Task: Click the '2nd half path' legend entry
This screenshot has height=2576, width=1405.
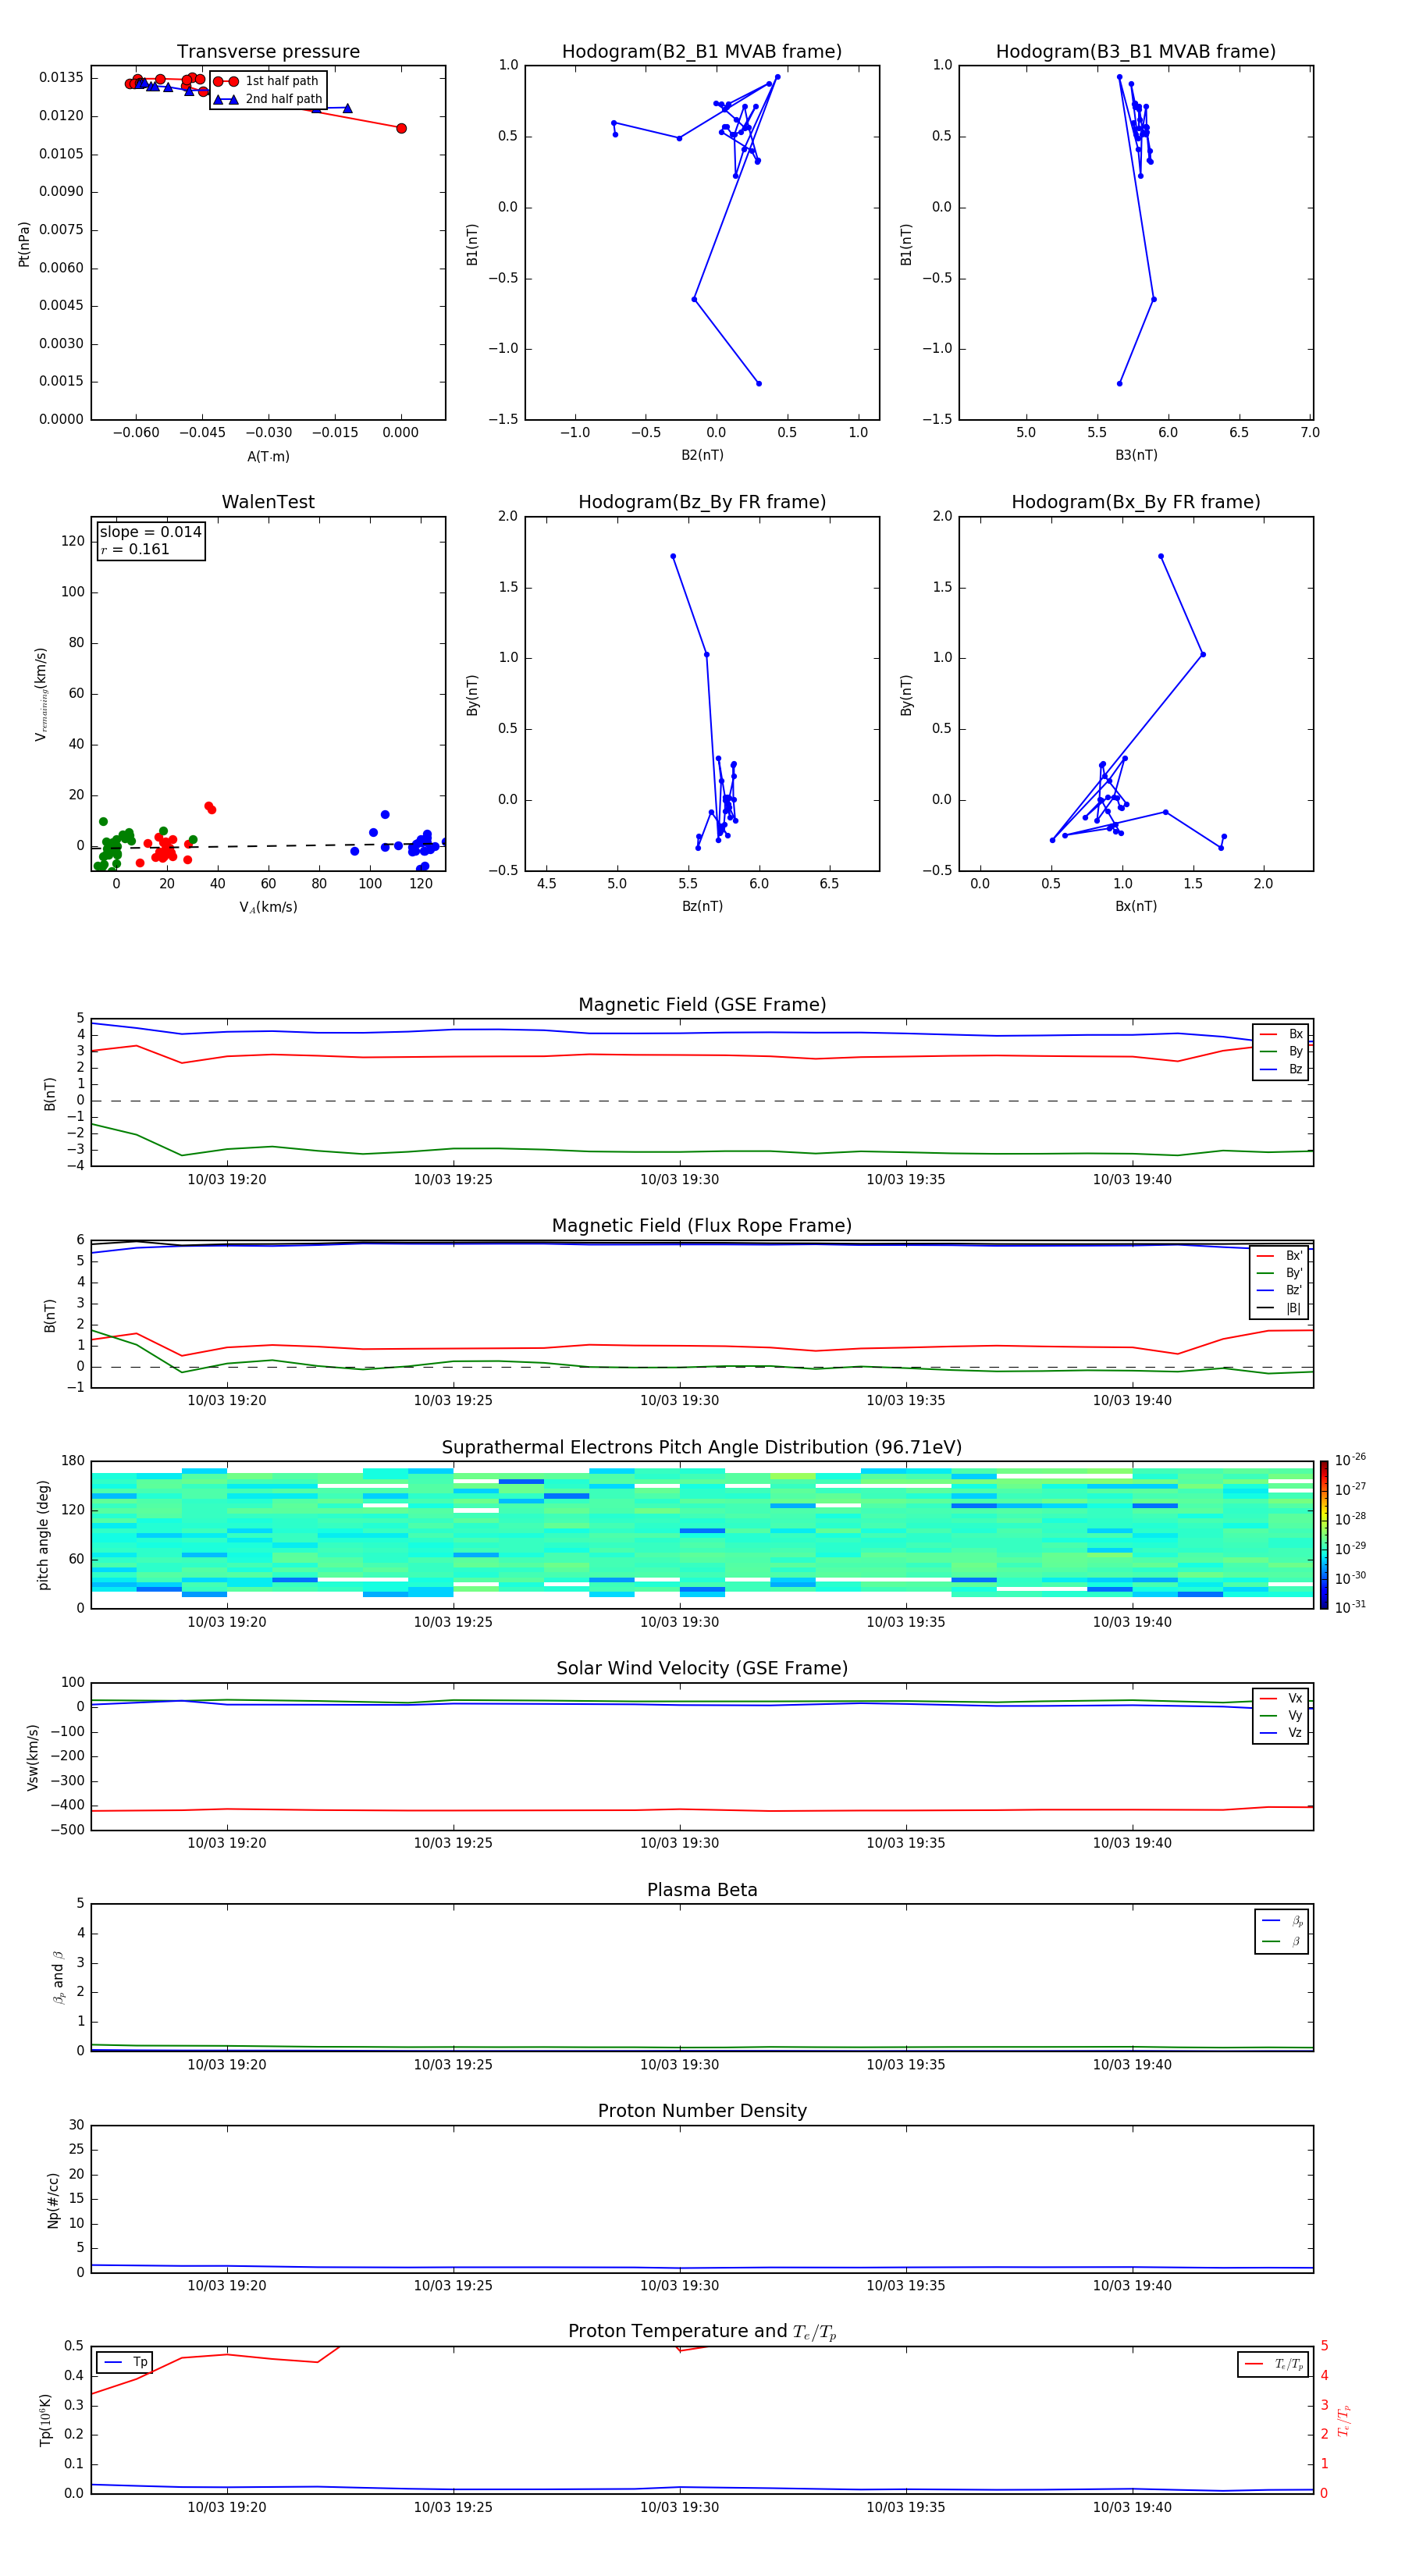Action: tap(268, 99)
